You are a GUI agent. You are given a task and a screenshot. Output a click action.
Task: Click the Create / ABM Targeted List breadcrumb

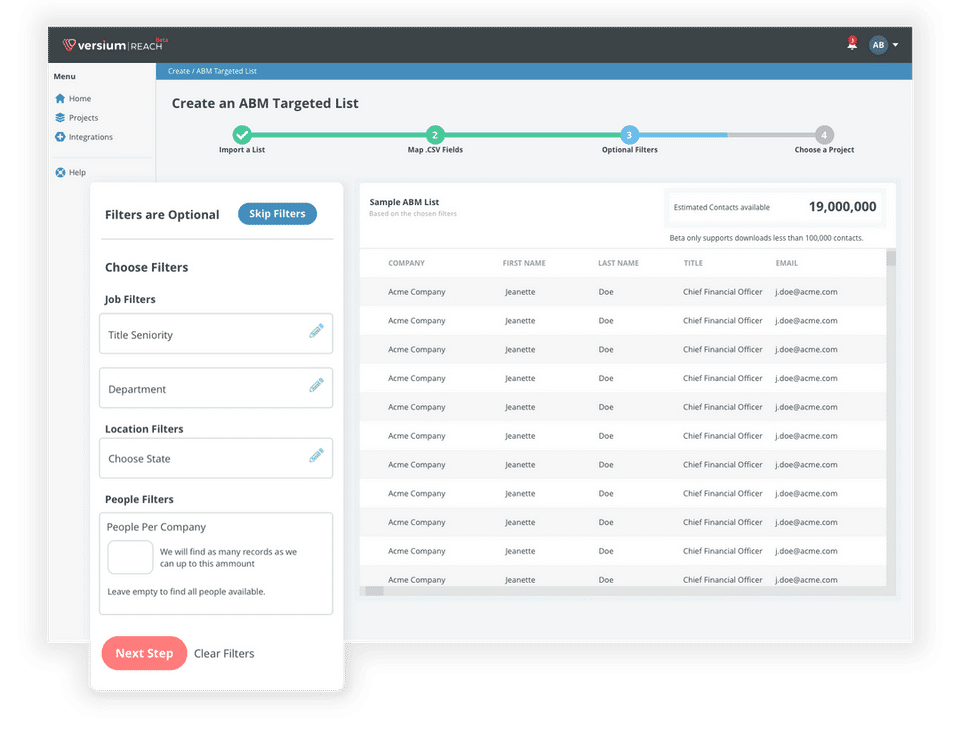coord(212,71)
